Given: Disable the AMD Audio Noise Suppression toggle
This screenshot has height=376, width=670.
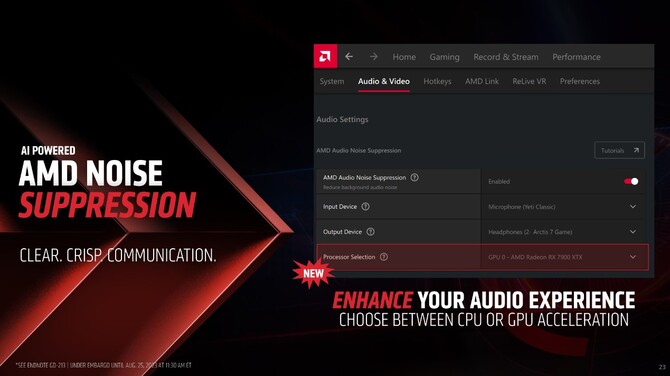Looking at the screenshot, I should point(631,181).
